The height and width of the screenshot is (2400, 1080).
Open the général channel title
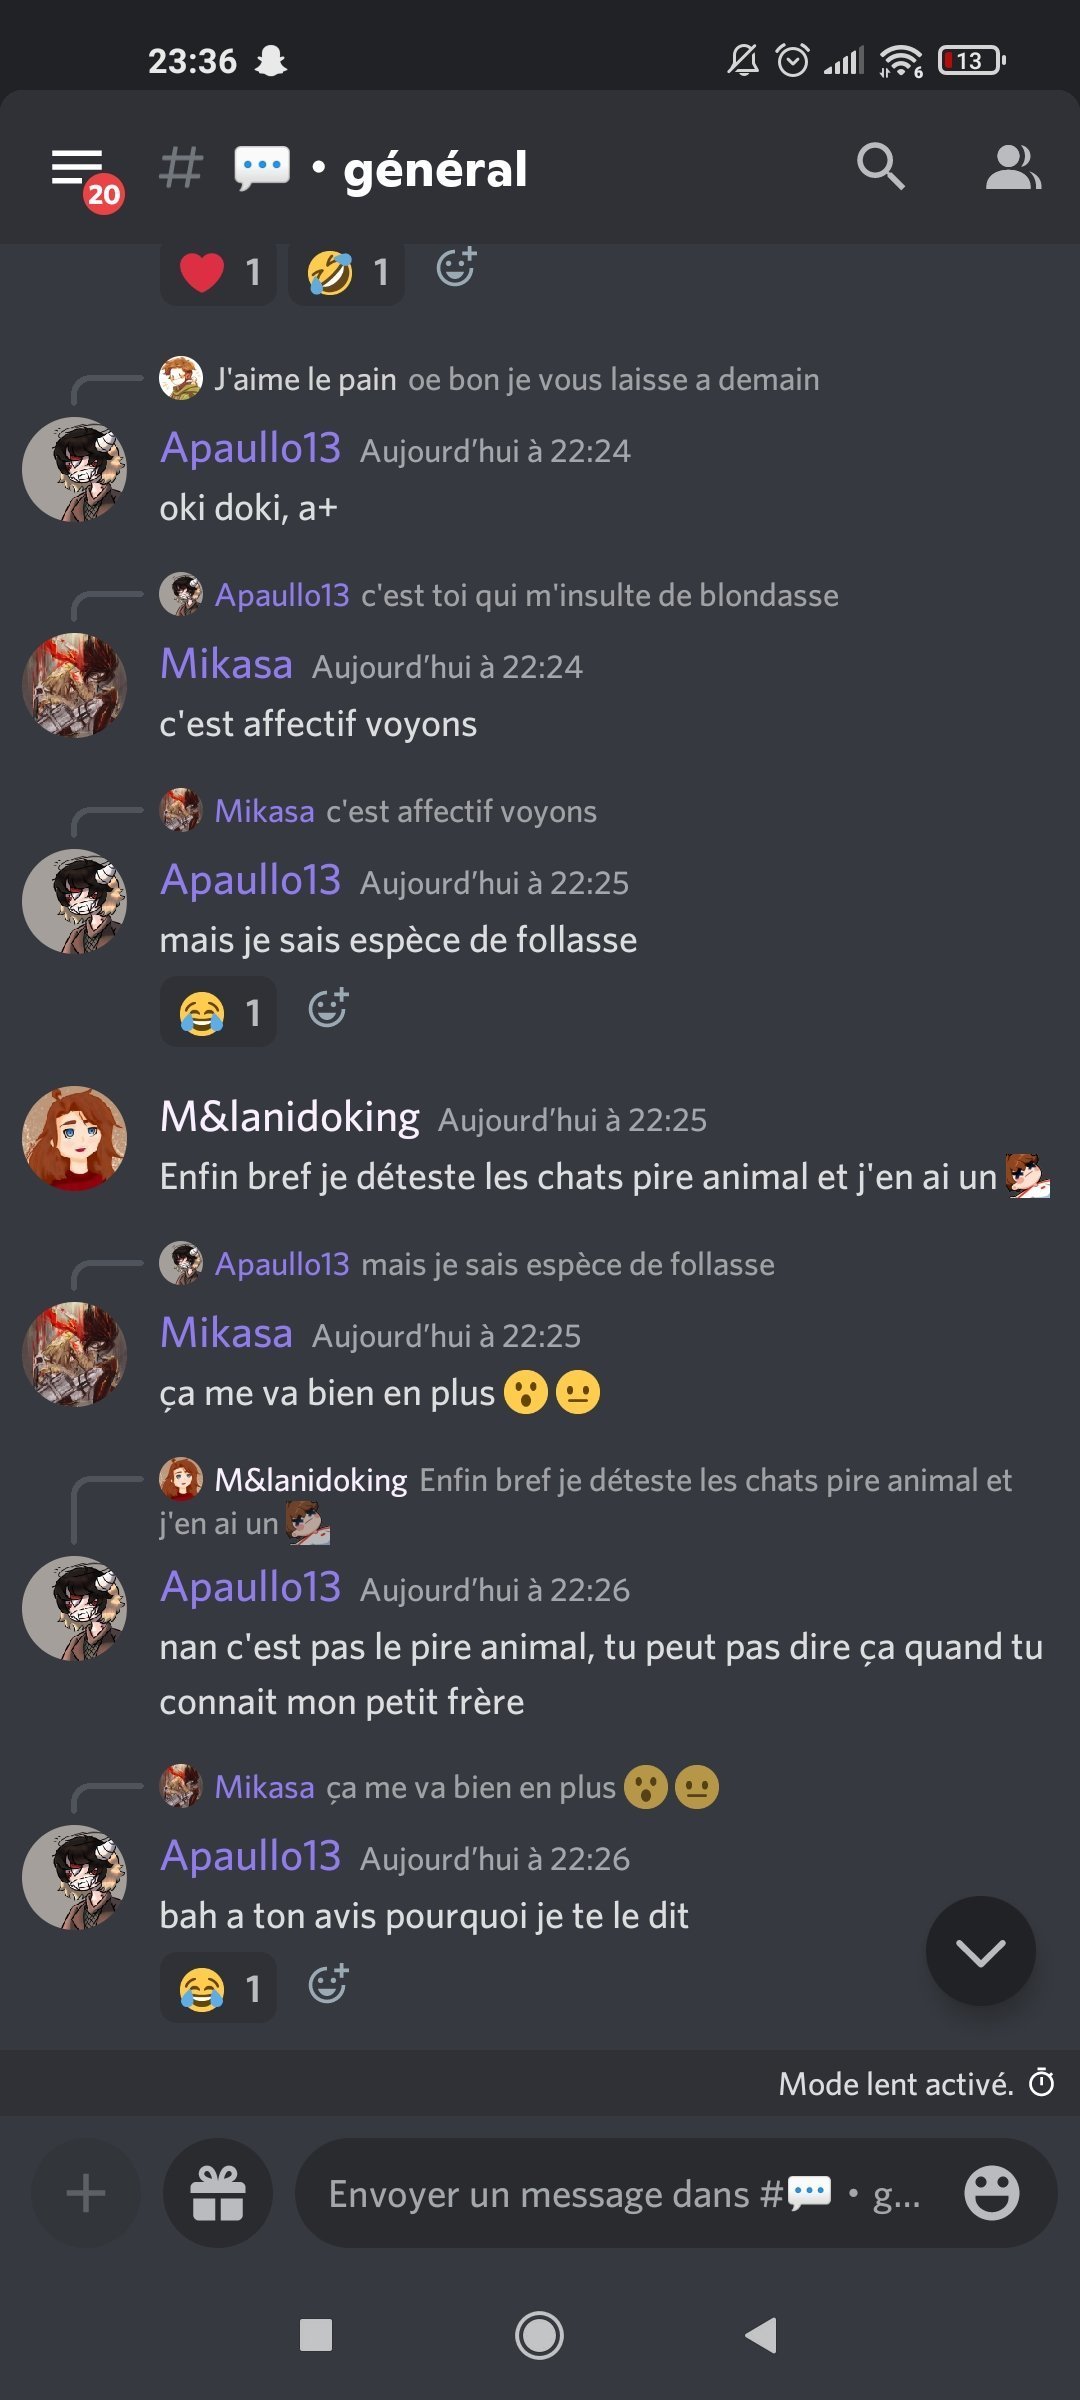[x=435, y=170]
